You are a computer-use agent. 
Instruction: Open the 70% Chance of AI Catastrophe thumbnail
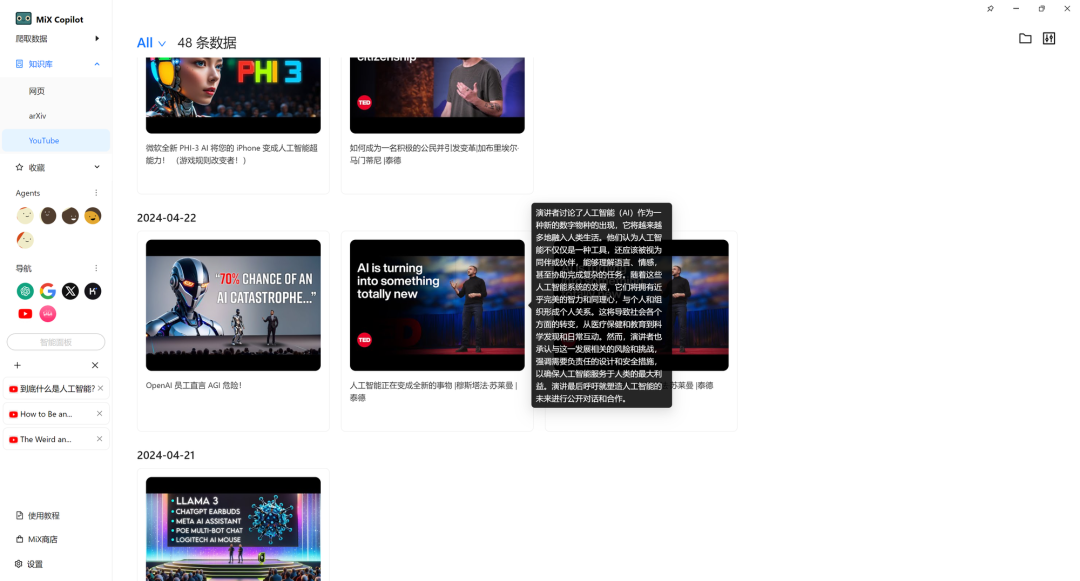(233, 305)
